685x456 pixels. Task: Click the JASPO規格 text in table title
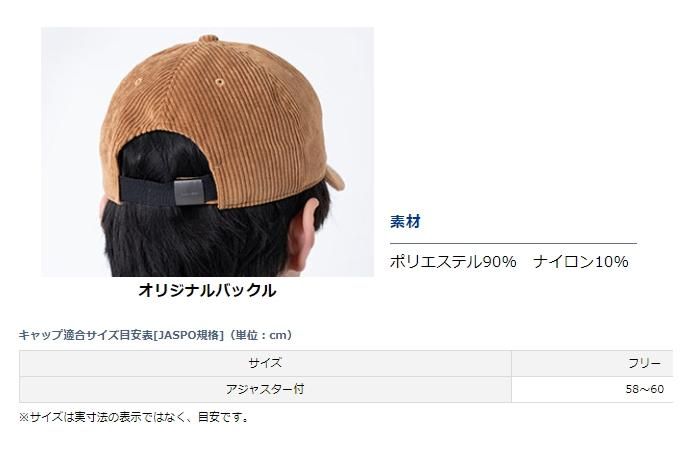tap(189, 335)
